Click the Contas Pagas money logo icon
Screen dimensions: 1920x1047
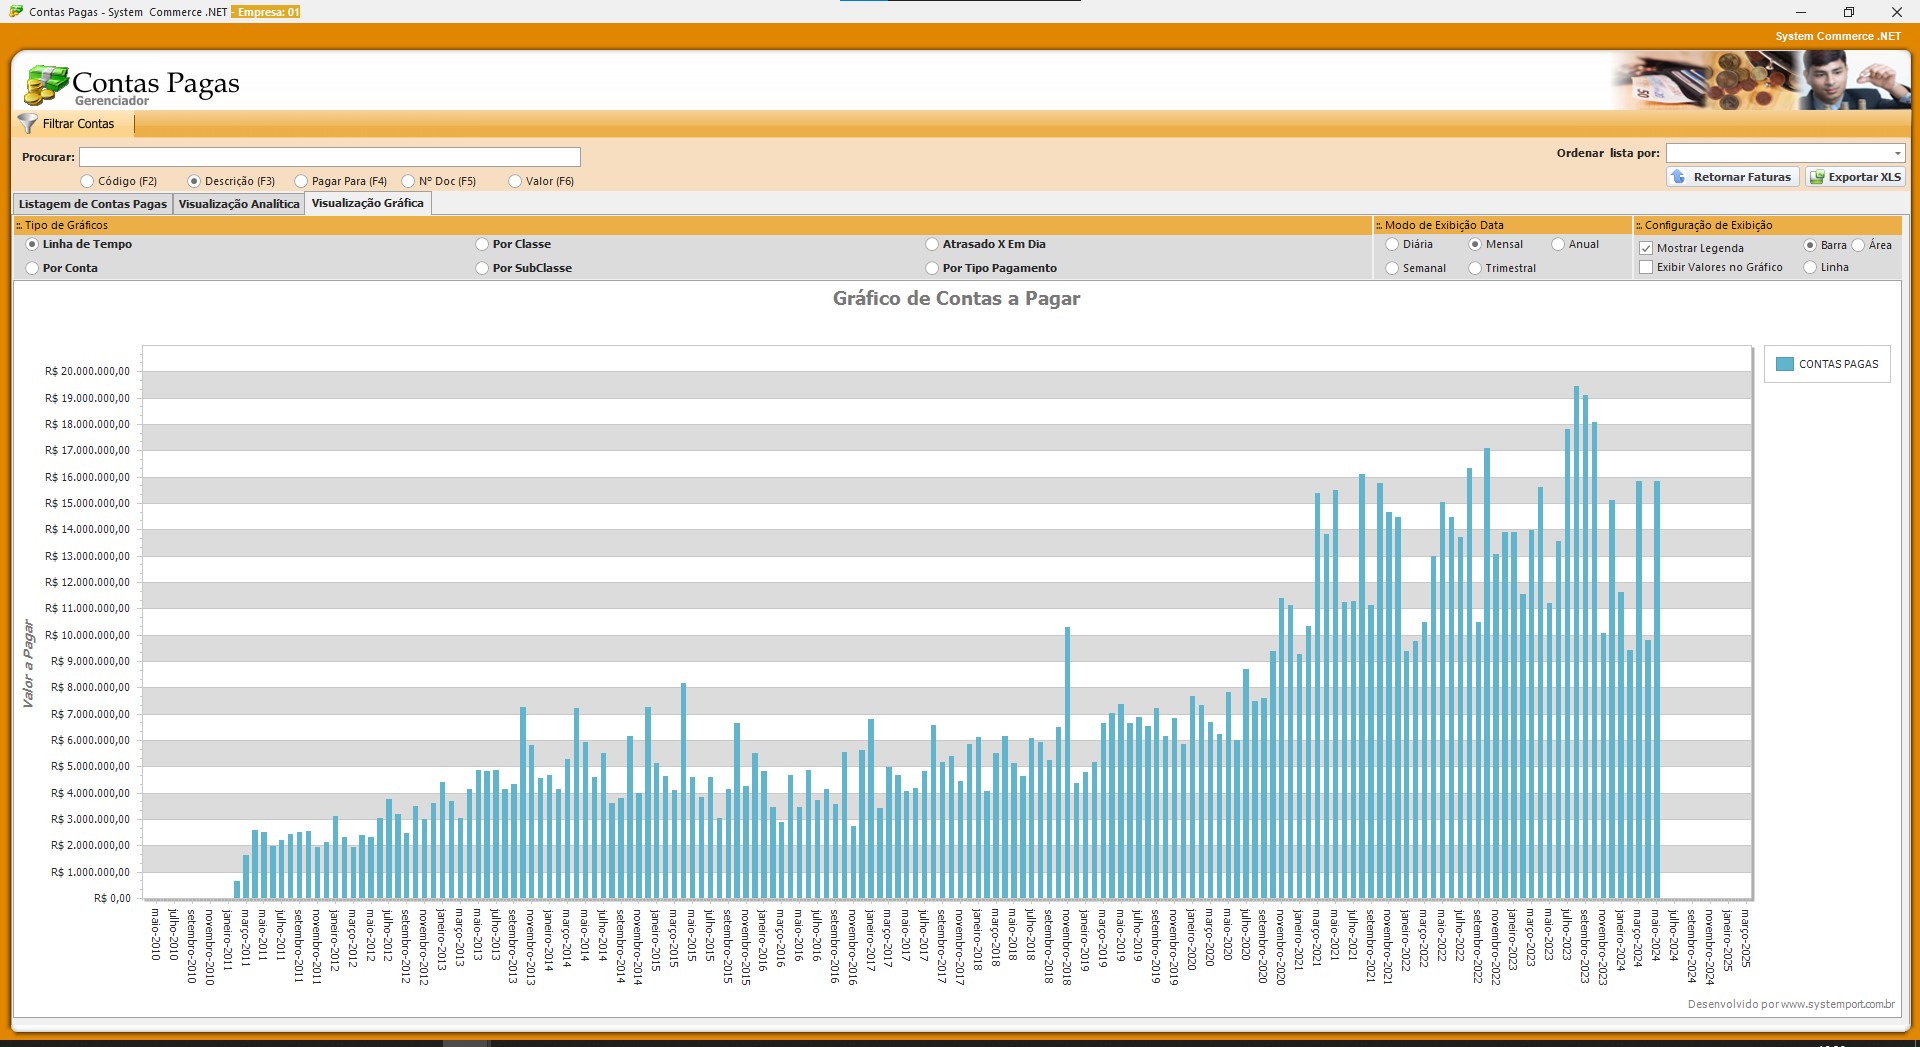pos(46,85)
